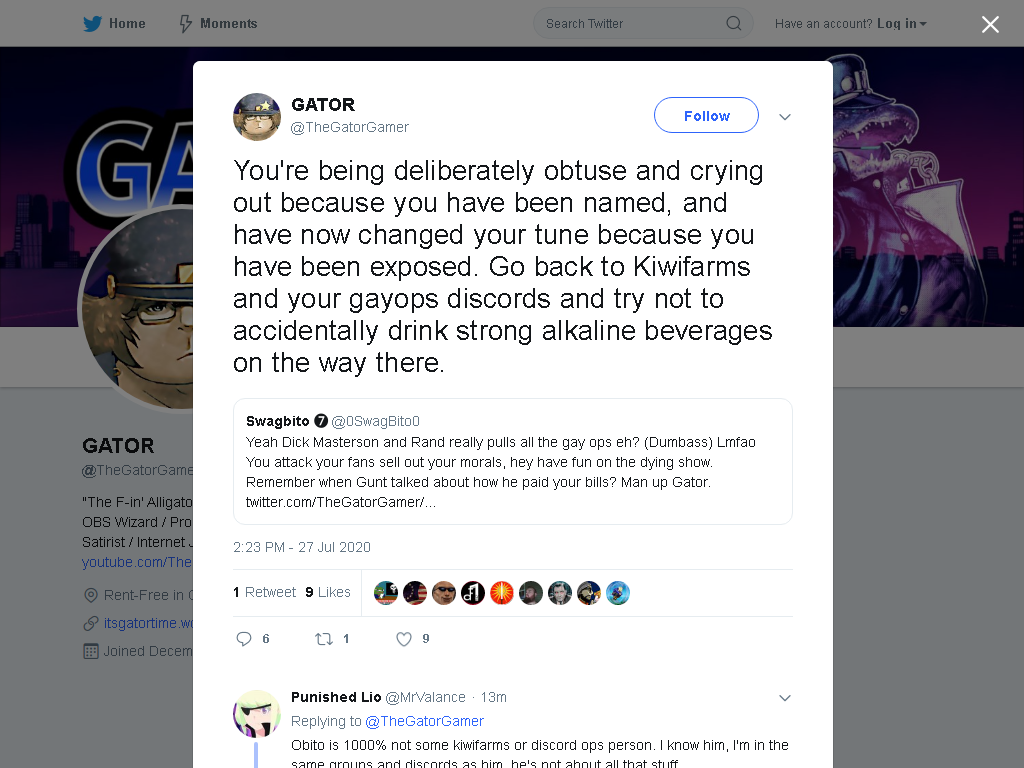Open the @TheGatorGamer mention link in reply
The width and height of the screenshot is (1024, 768).
(x=424, y=721)
